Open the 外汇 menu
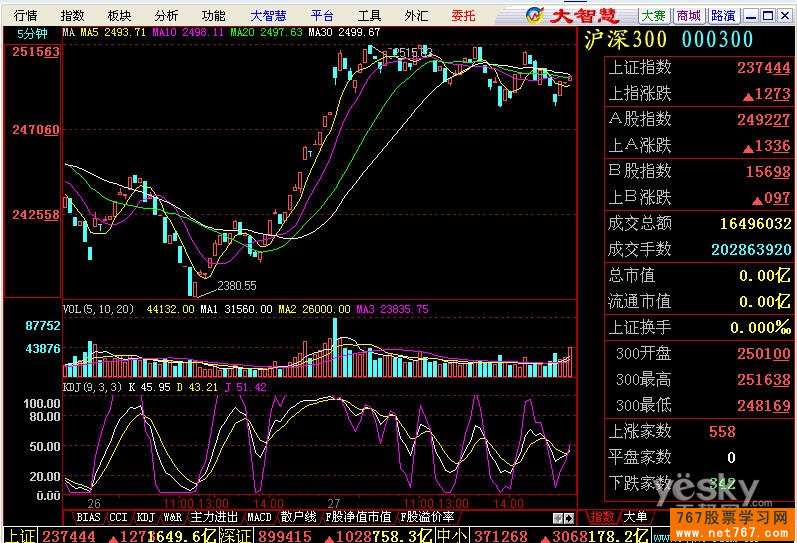The image size is (797, 543). 416,16
